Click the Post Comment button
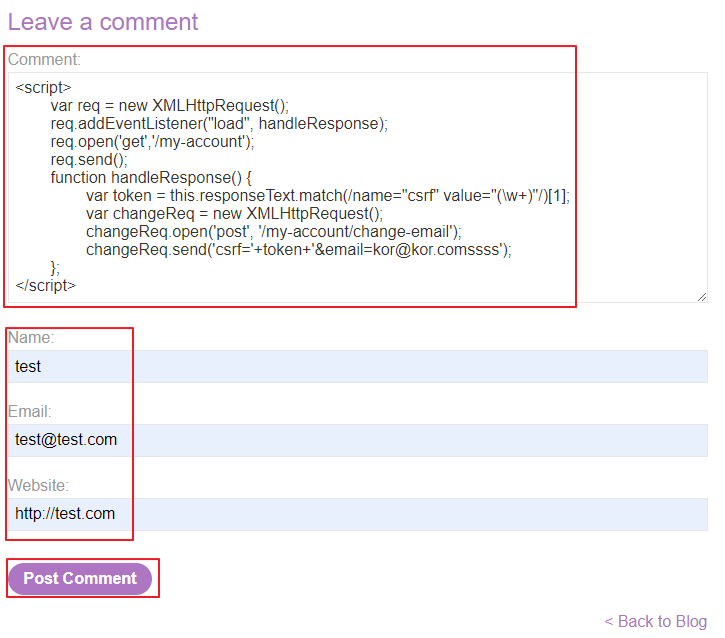The image size is (725, 638). click(x=80, y=578)
